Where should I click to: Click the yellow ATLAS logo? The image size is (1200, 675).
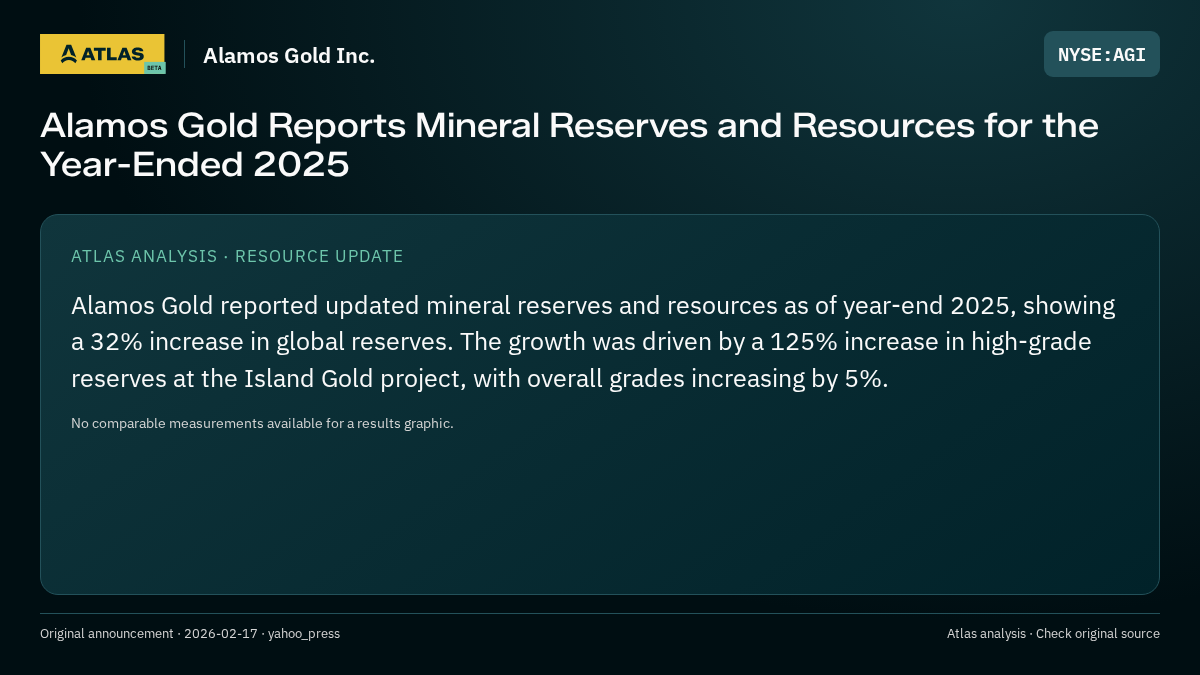point(102,54)
